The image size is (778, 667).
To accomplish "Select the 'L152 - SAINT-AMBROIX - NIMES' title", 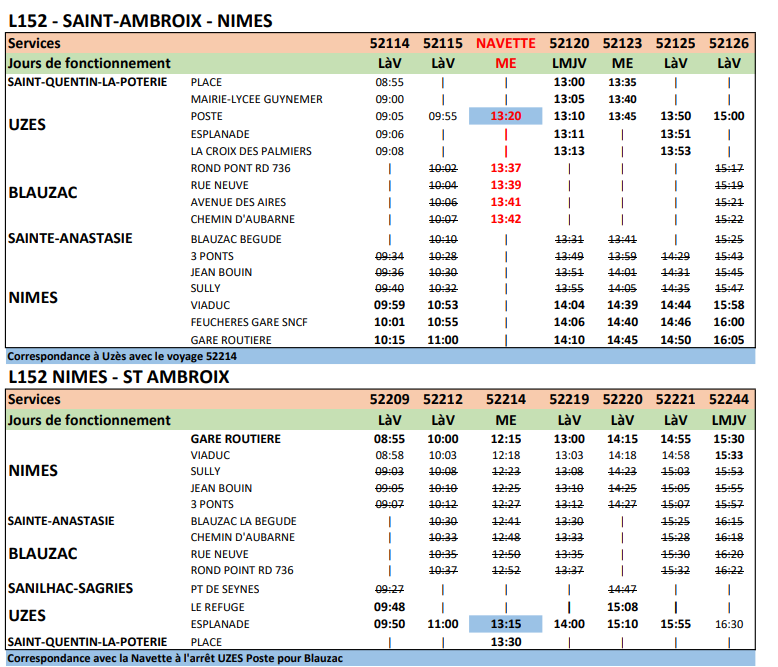I will point(140,21).
